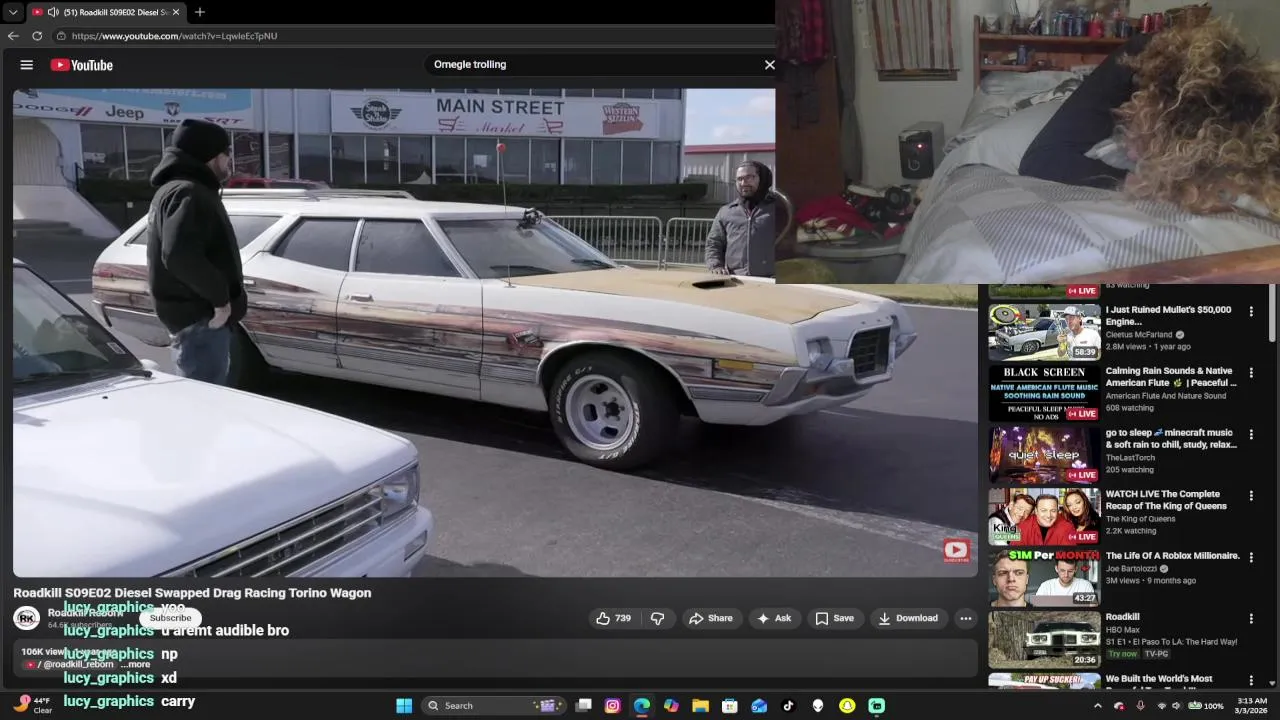Image resolution: width=1280 pixels, height=720 pixels.
Task: Click the video player area
Action: [x=495, y=332]
